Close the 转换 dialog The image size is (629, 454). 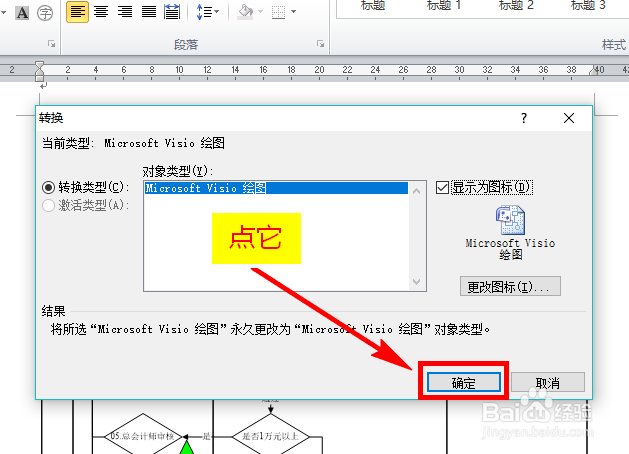[569, 118]
